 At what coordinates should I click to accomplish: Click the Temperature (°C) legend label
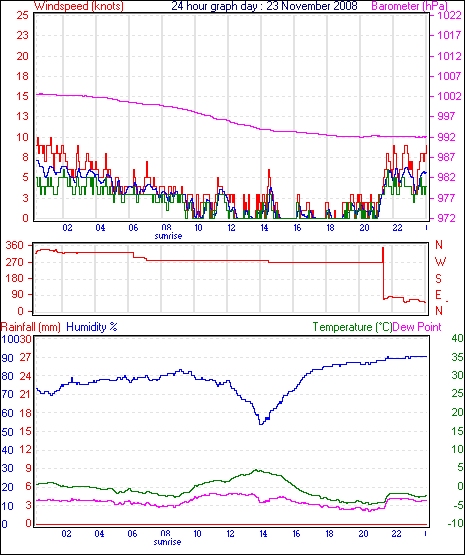353,327
